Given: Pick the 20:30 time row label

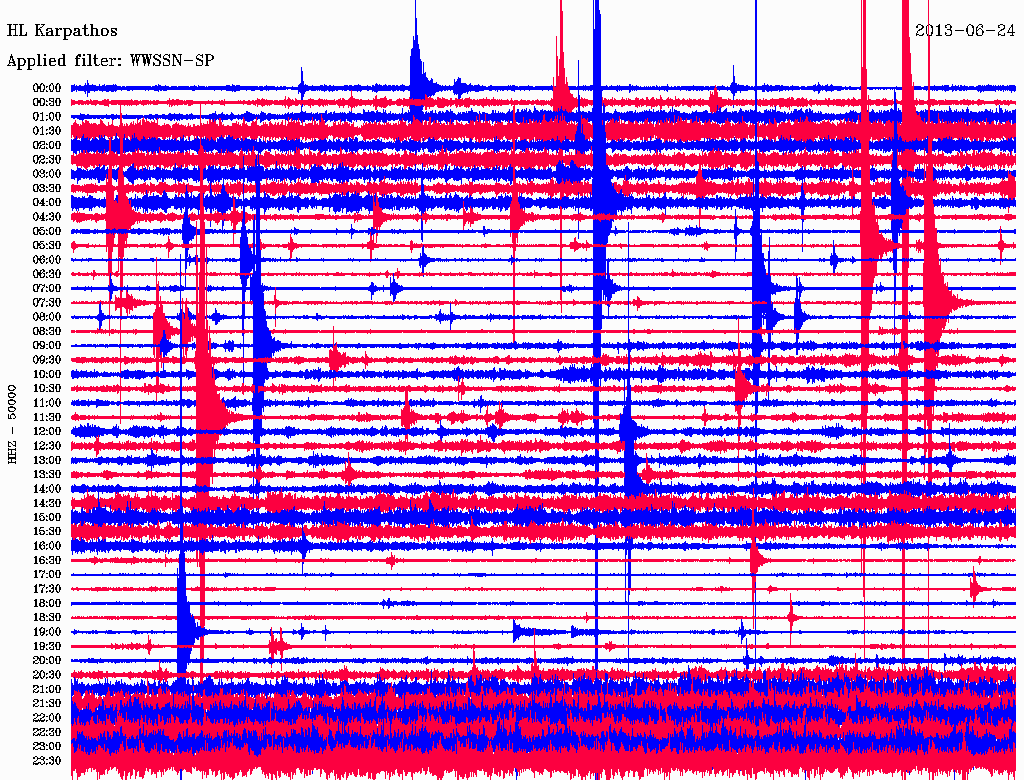Looking at the screenshot, I should coord(48,675).
